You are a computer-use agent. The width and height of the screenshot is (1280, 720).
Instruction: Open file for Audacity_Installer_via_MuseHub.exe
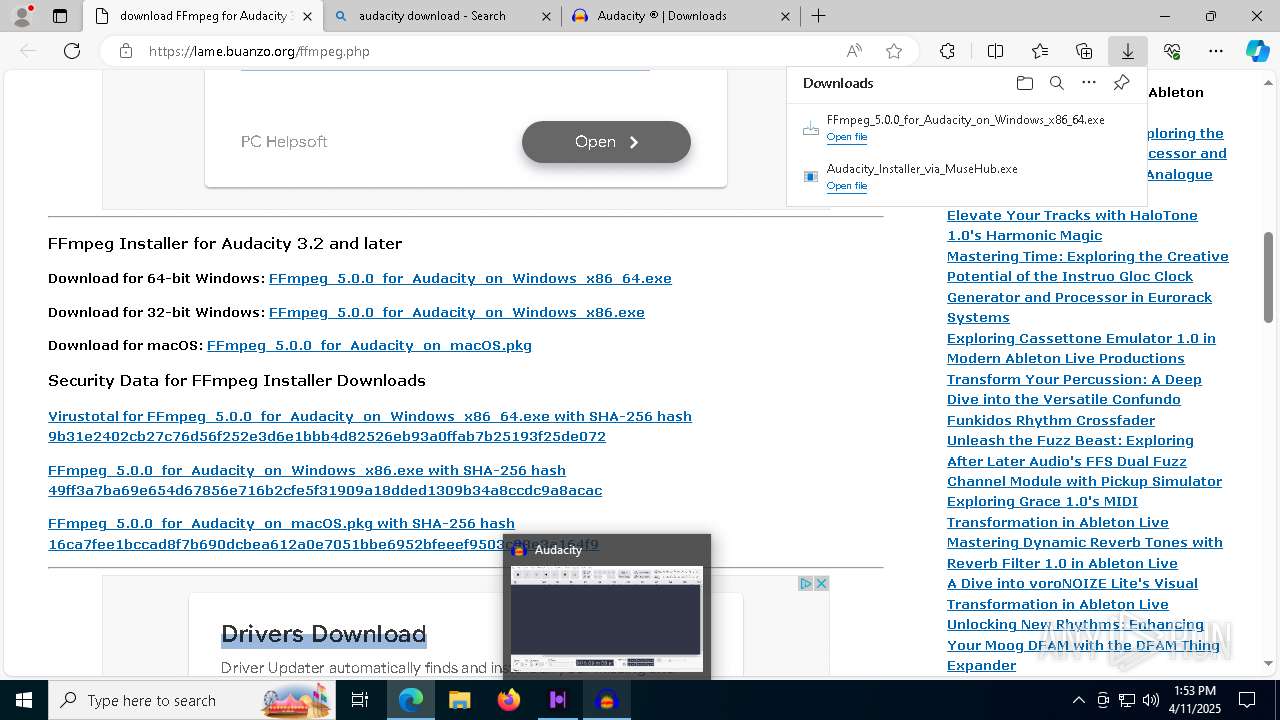846,186
